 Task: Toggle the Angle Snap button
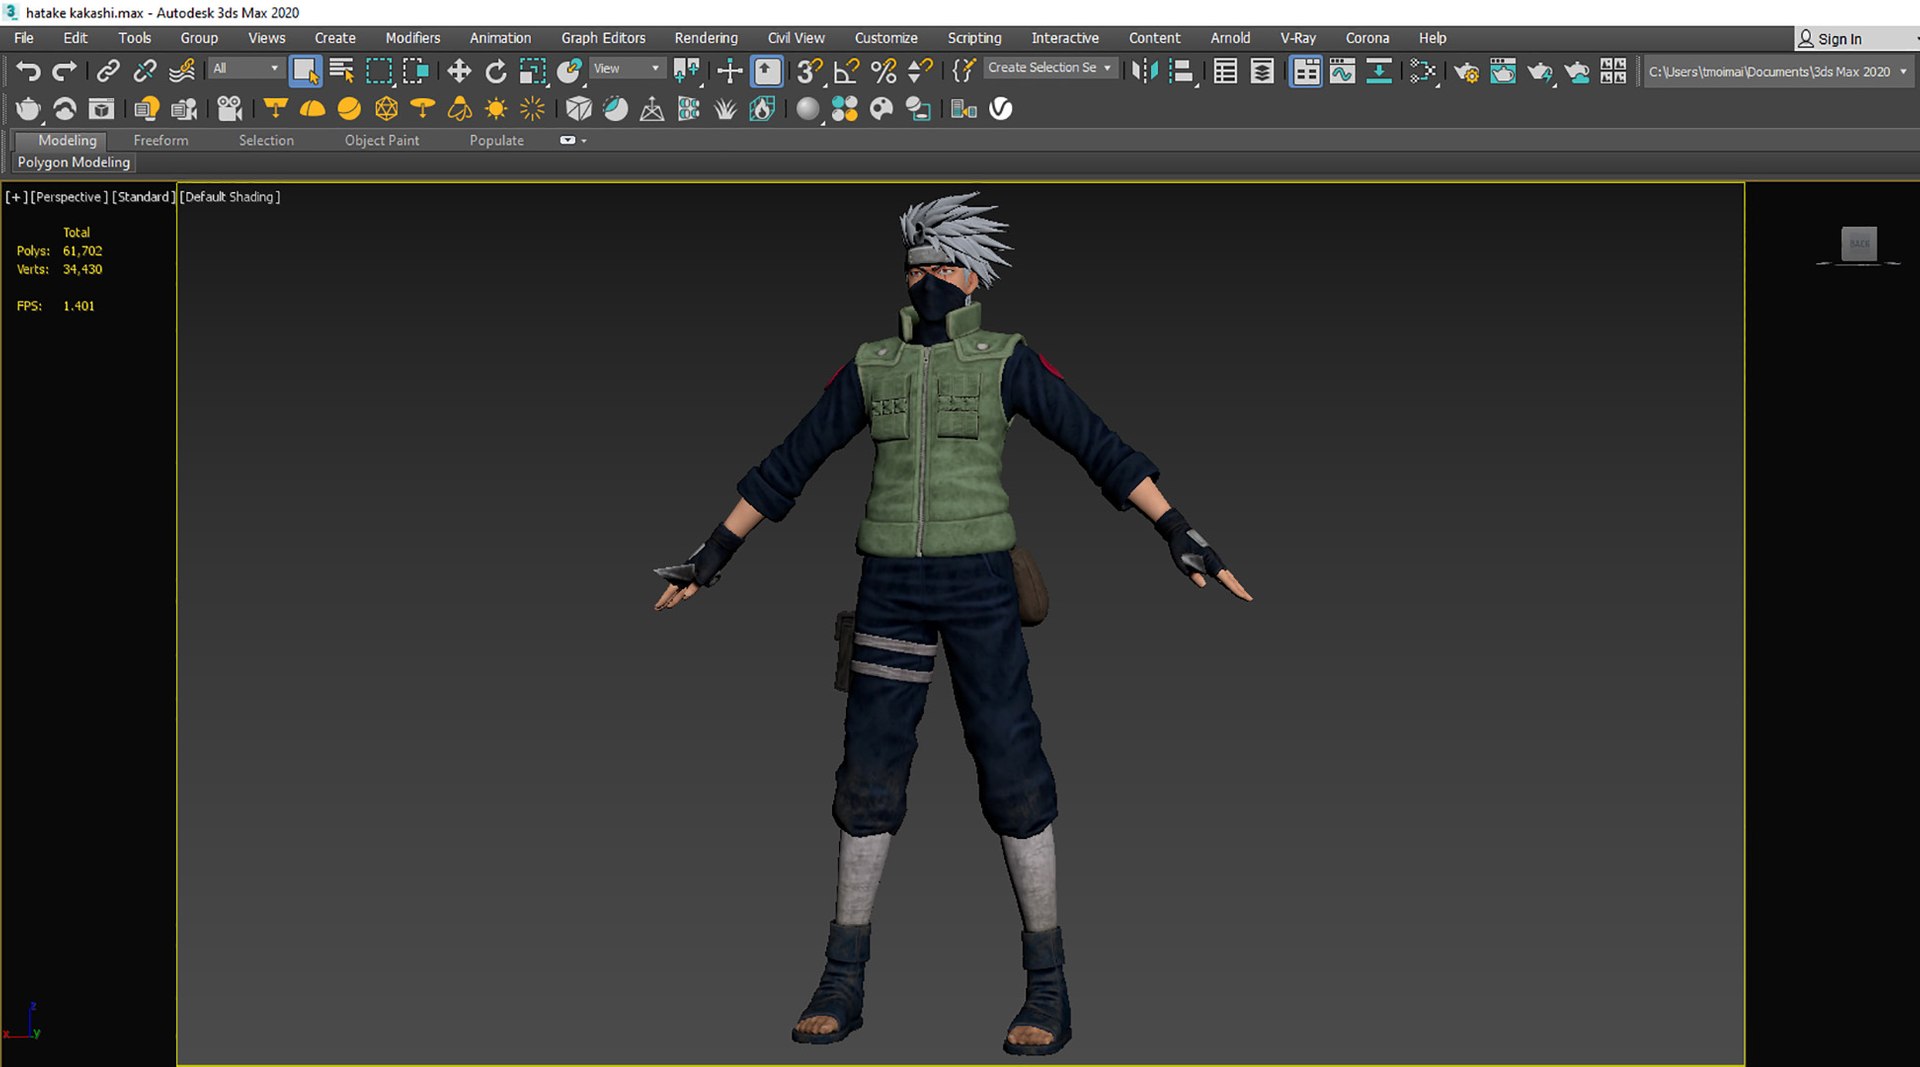(847, 71)
